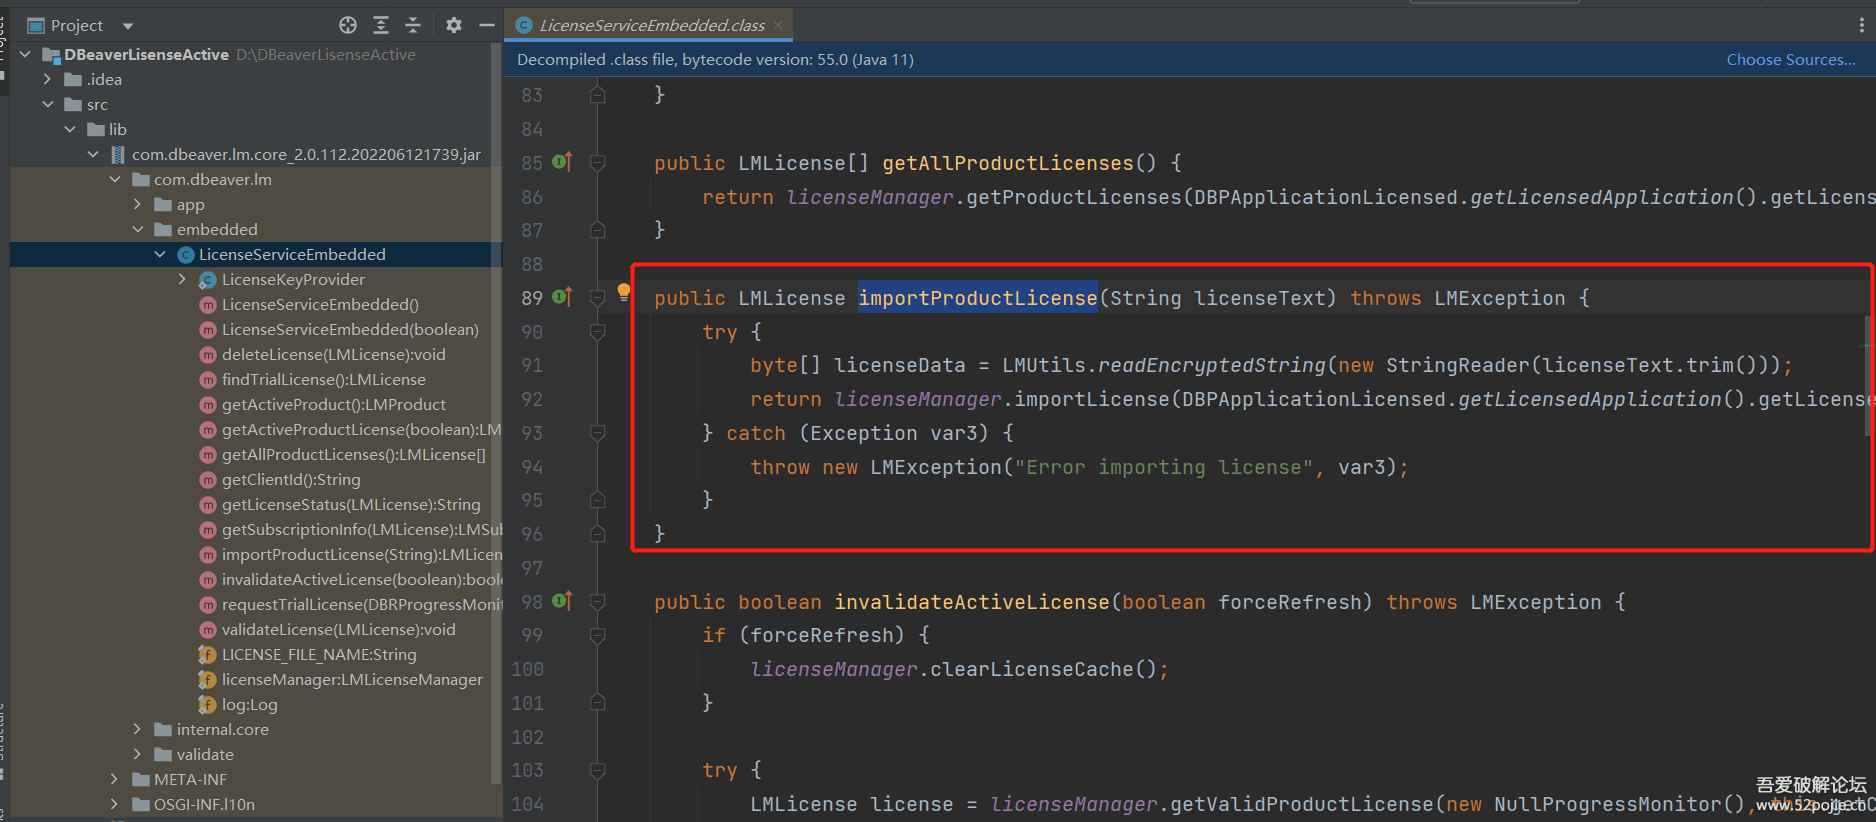This screenshot has width=1876, height=822.
Task: Toggle code fold at line 99 if statement
Action: 598,635
